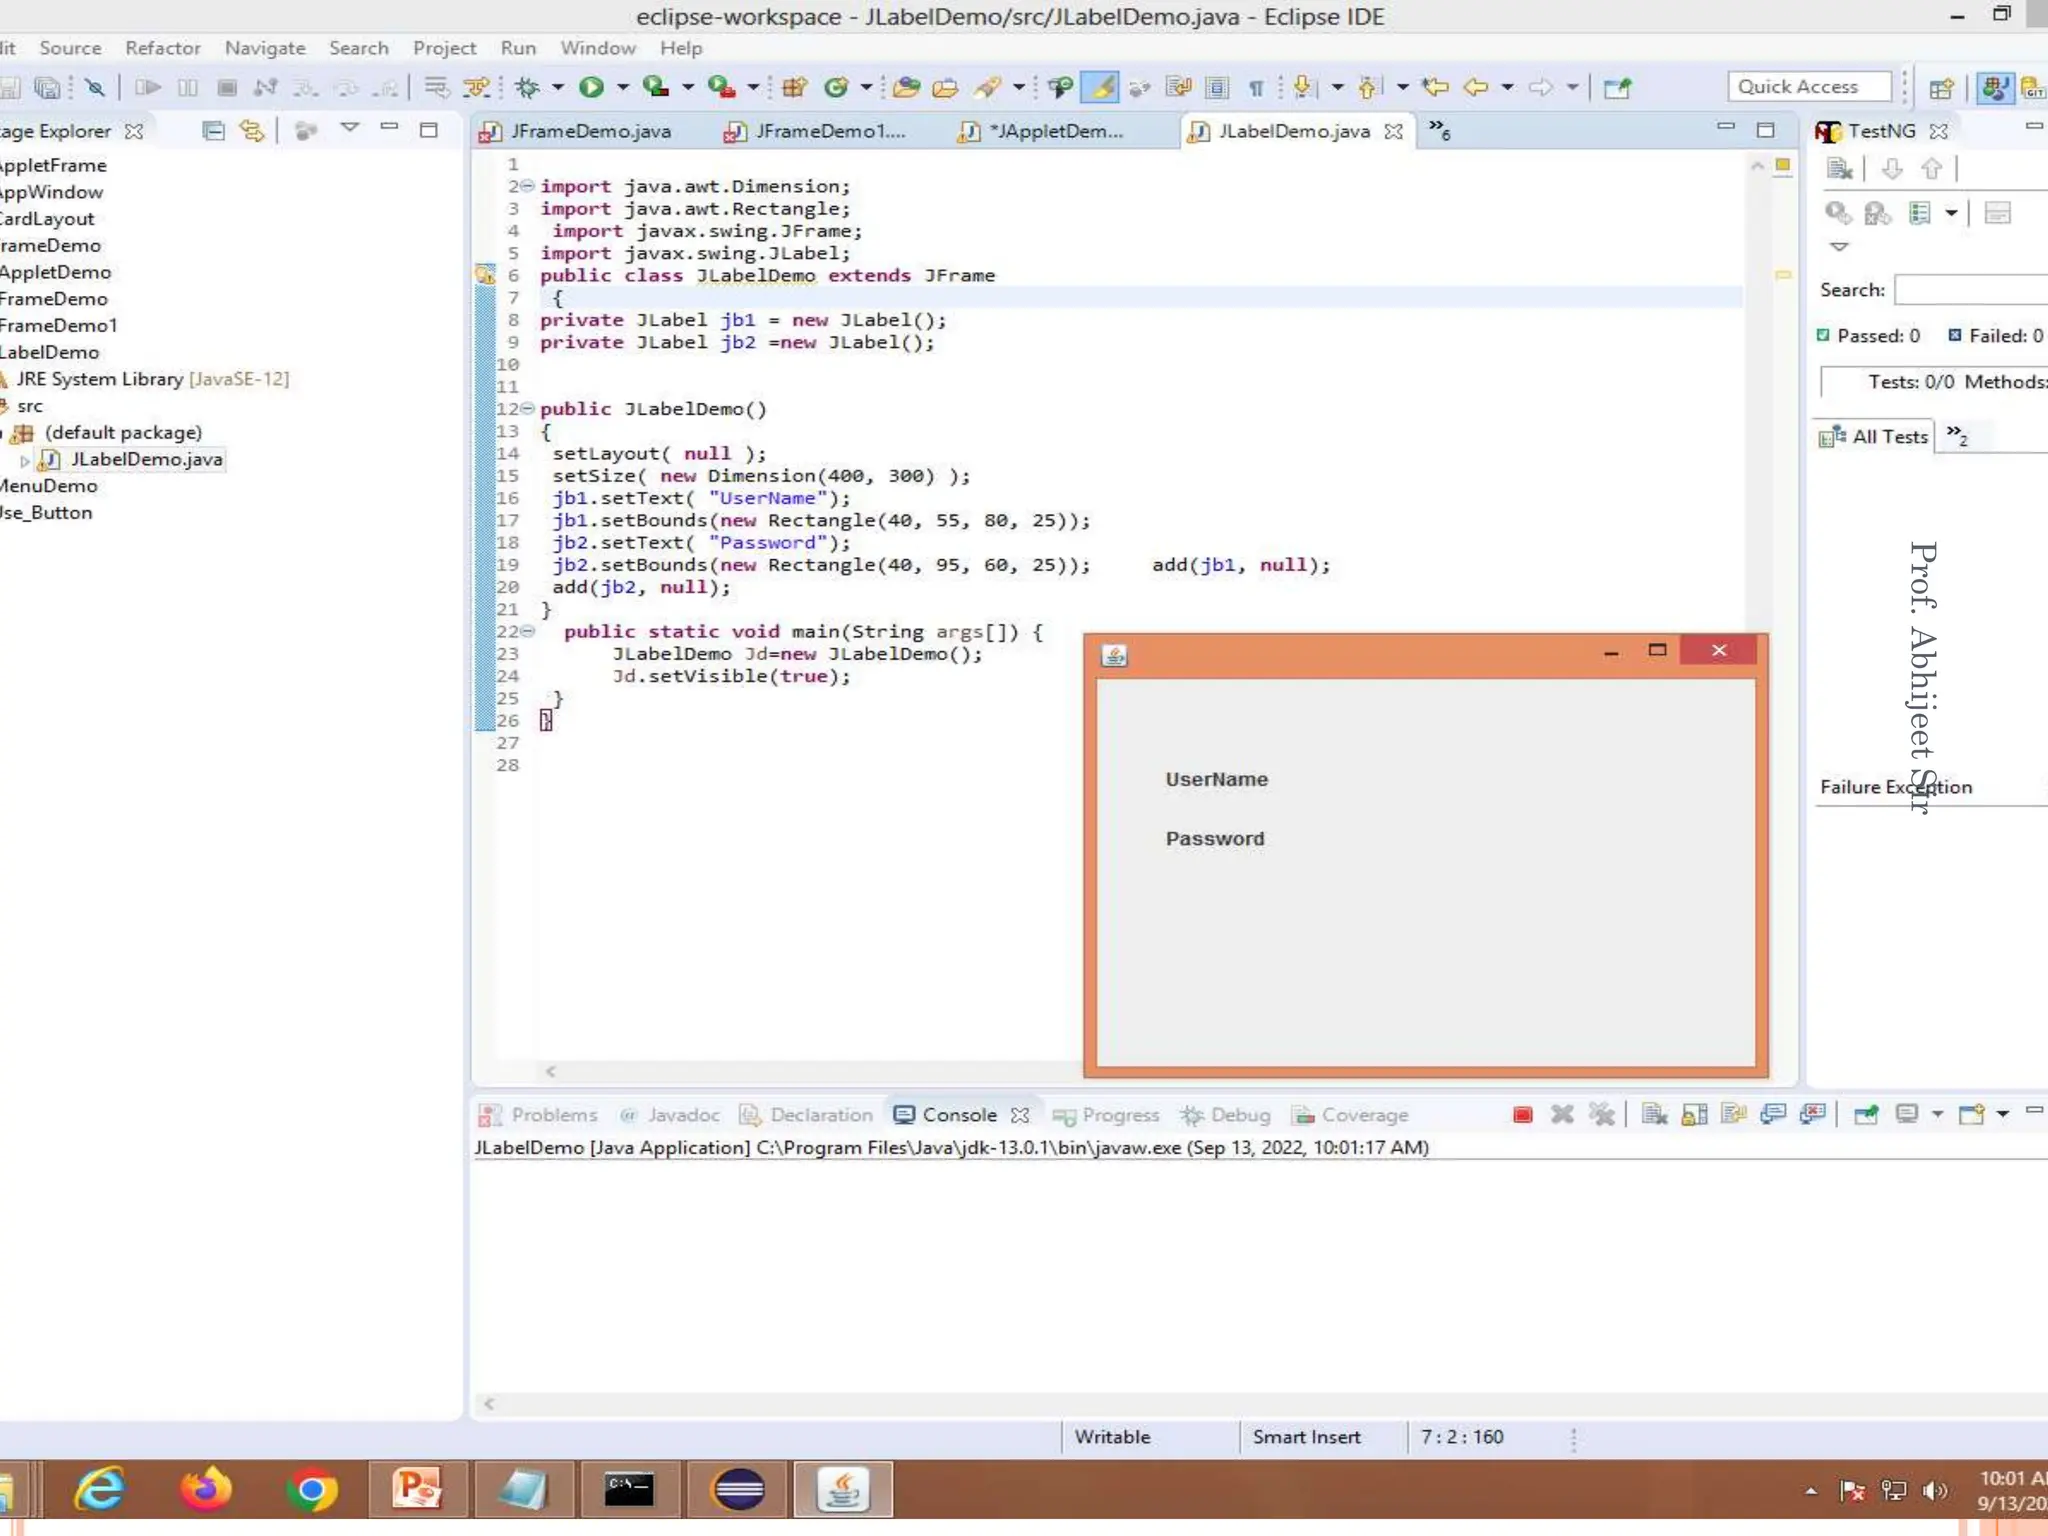Image resolution: width=2048 pixels, height=1536 pixels.
Task: Collapse the main method fold at line 22
Action: [527, 631]
